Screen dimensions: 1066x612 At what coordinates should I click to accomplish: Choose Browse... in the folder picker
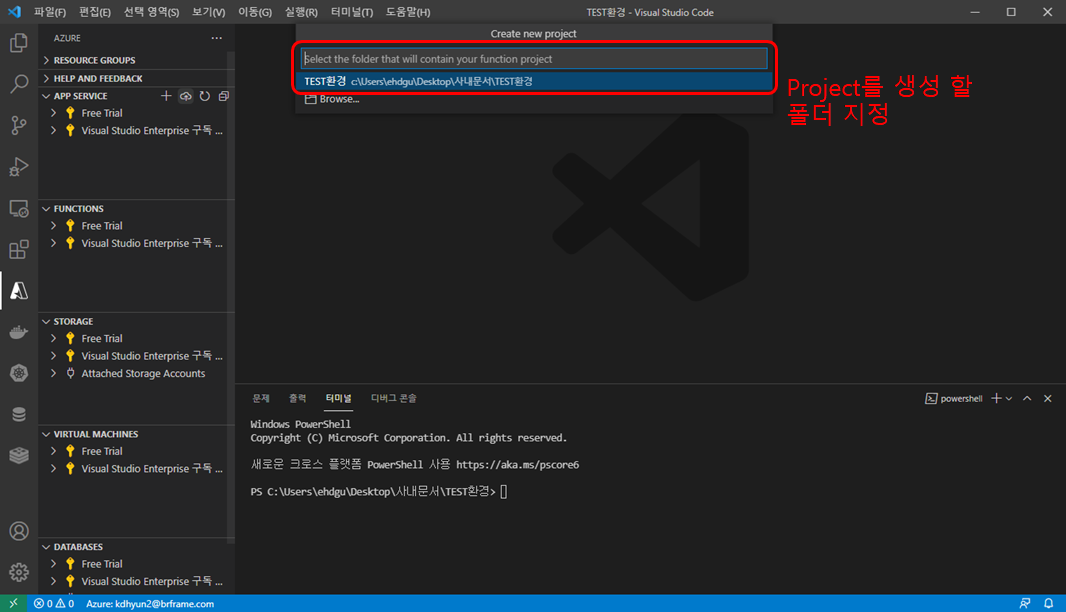[534, 99]
